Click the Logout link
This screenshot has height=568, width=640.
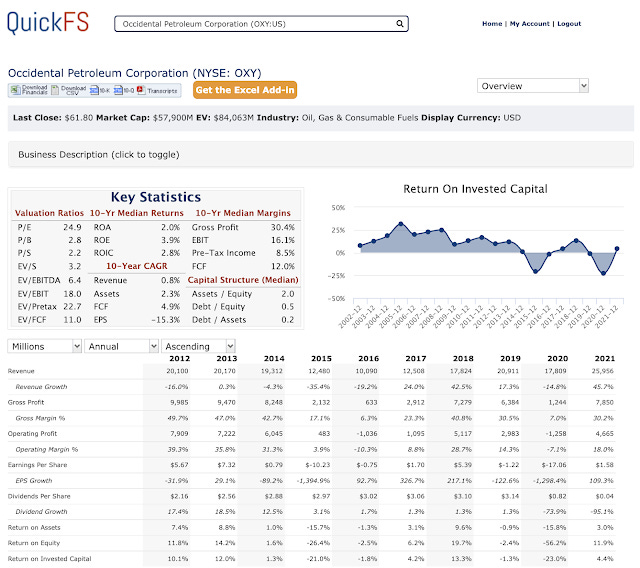[x=569, y=24]
